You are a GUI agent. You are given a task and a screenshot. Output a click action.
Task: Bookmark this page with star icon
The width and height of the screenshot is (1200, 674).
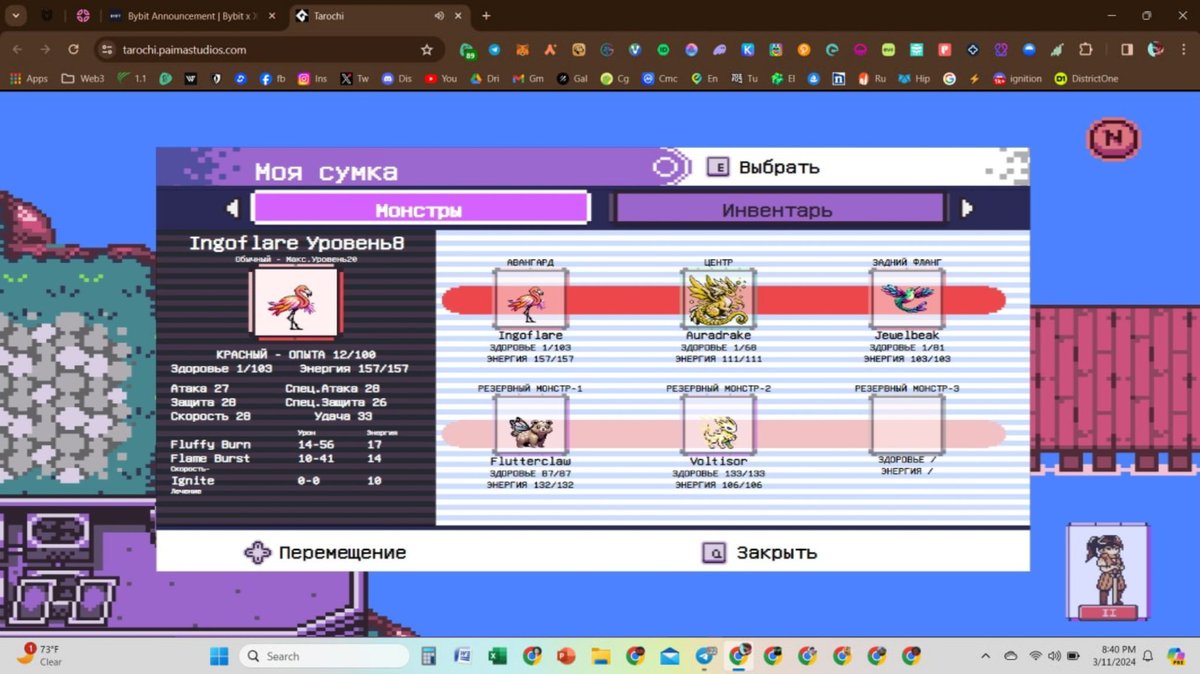click(x=427, y=49)
